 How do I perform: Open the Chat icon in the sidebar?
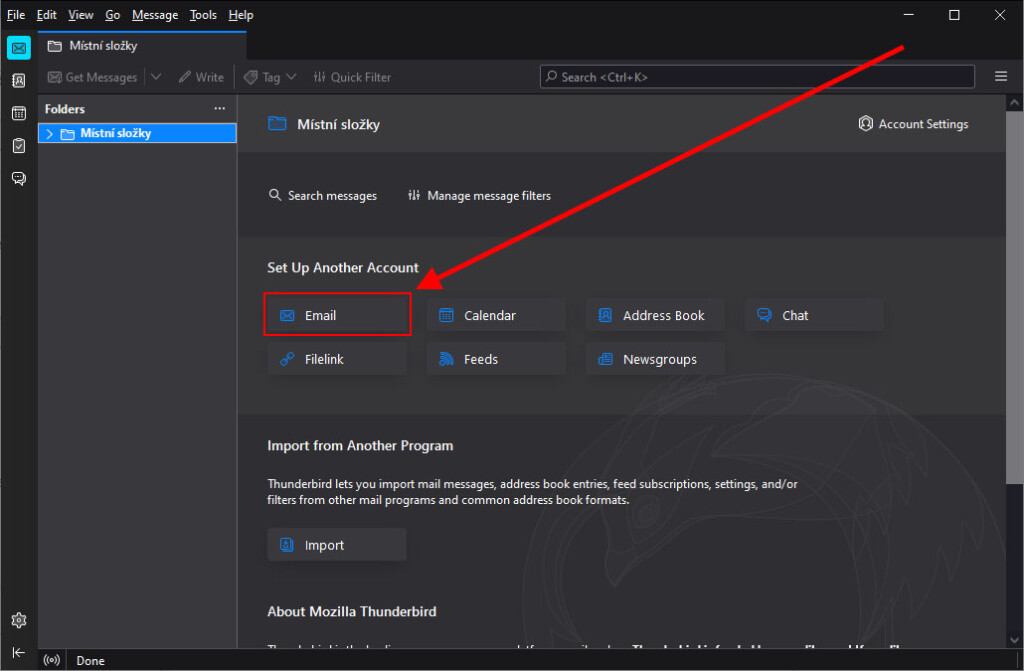coord(18,178)
